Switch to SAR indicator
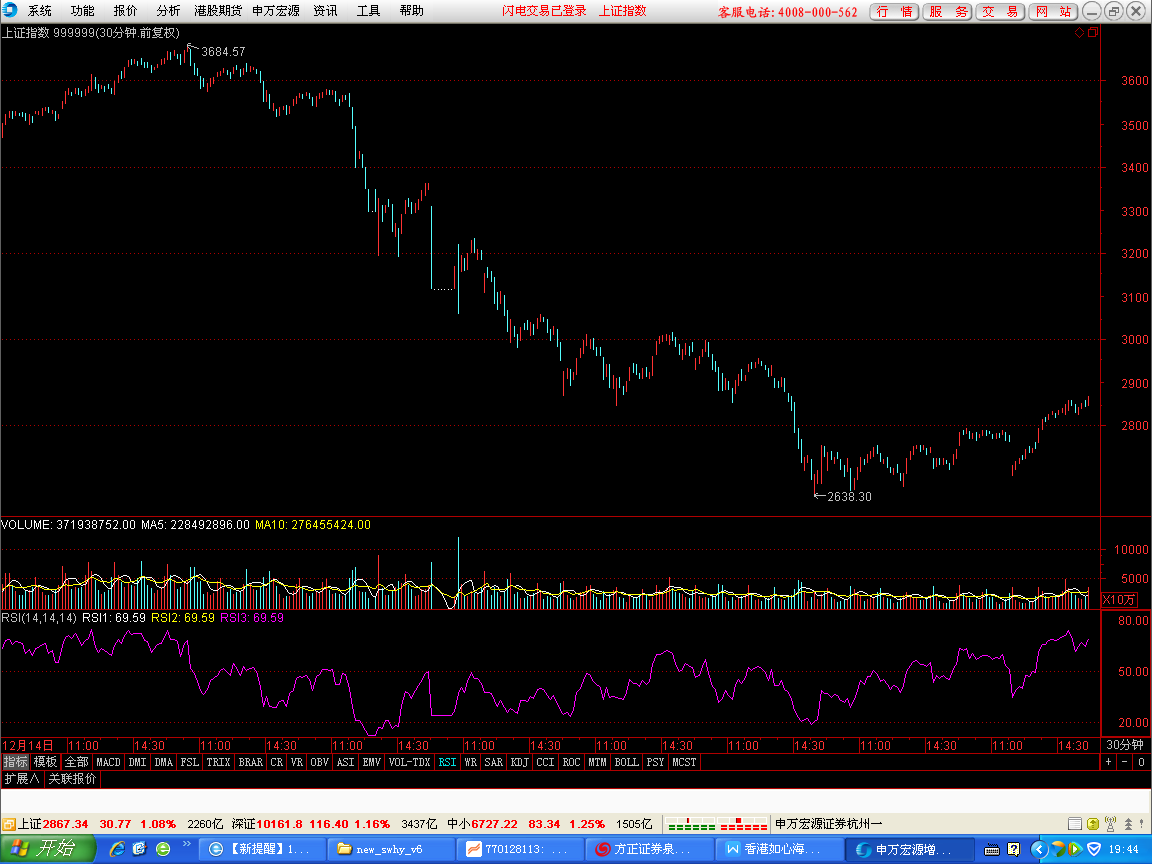Viewport: 1152px width, 864px height. (494, 762)
